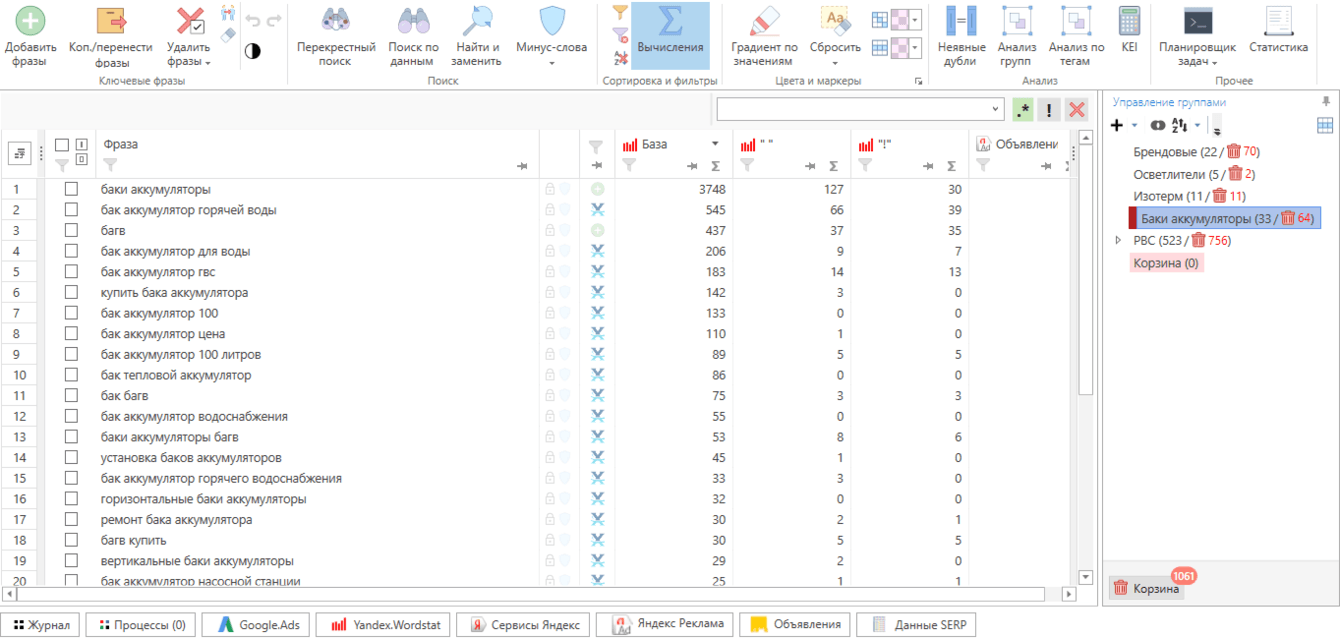Image resolution: width=1340 pixels, height=638 pixels.
Task: Open Планировщик задач console icon
Action: [1197, 20]
